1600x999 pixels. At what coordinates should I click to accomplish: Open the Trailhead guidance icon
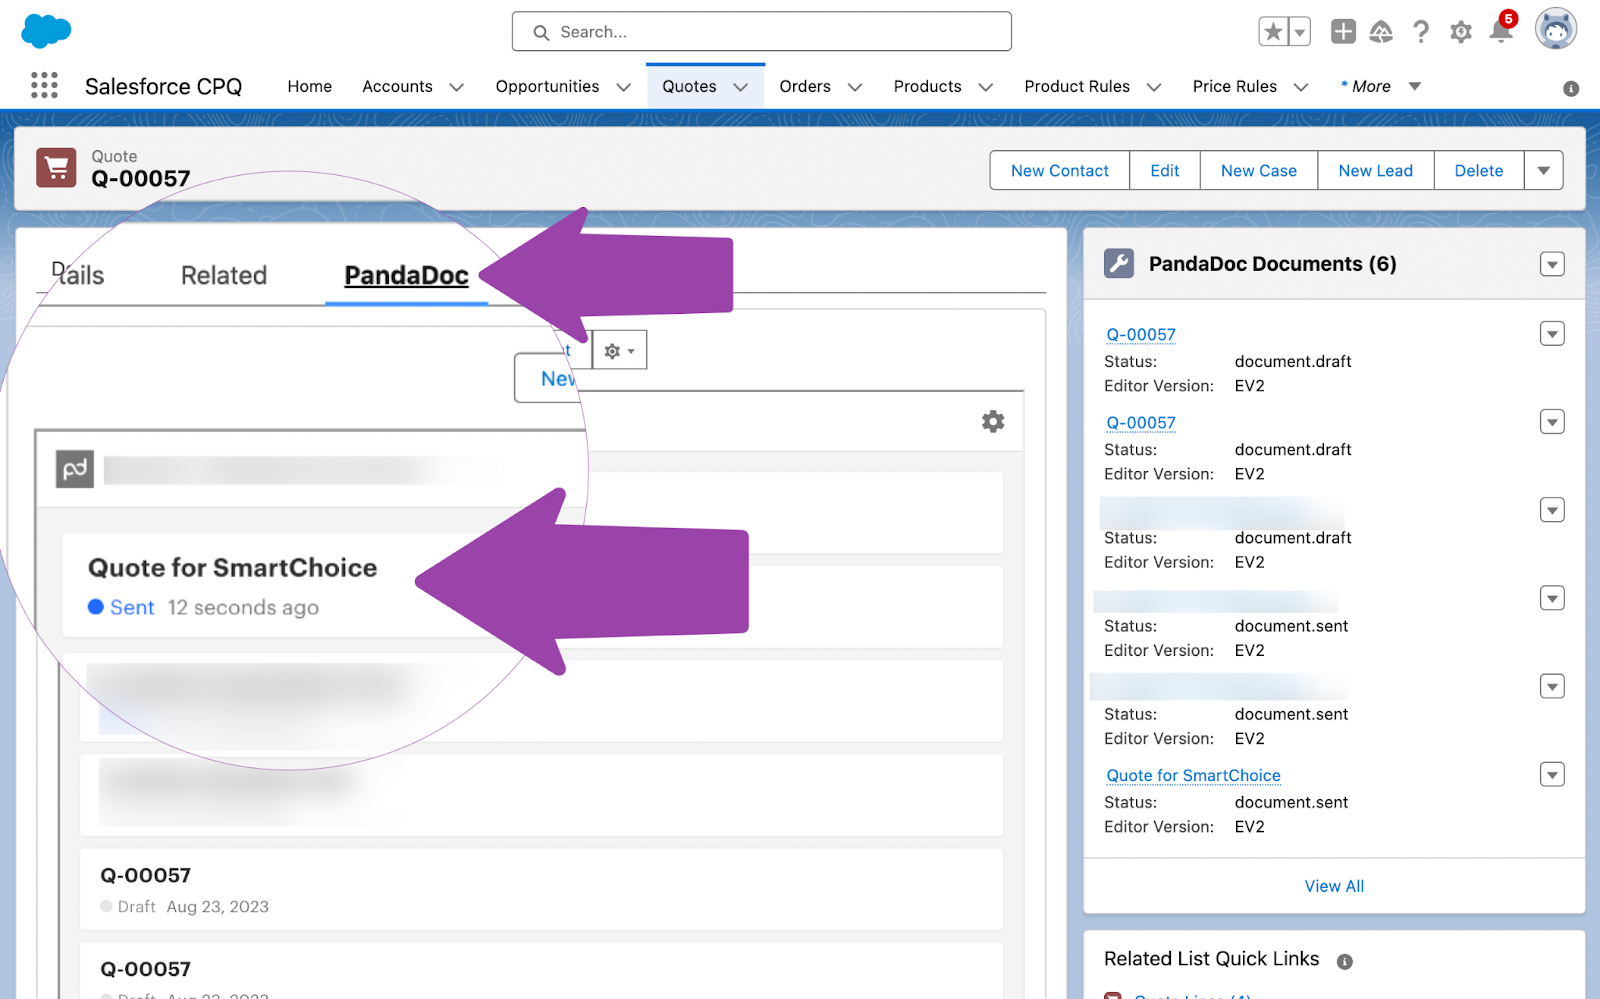(1381, 32)
